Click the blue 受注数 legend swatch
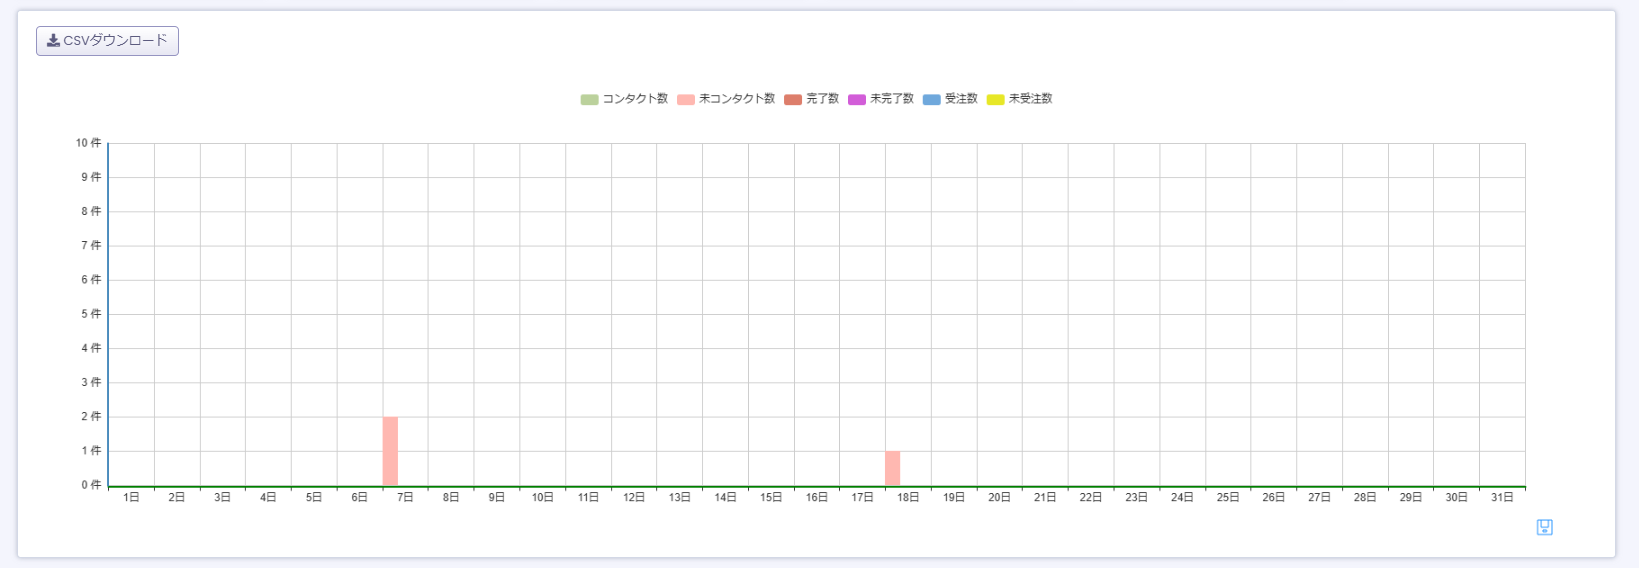Screen dimensions: 1639x568 pyautogui.click(x=931, y=99)
